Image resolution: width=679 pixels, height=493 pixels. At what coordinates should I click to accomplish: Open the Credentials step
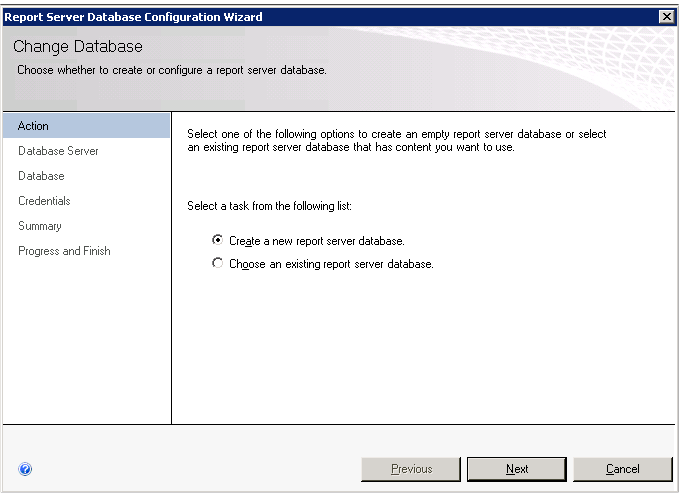coord(44,201)
